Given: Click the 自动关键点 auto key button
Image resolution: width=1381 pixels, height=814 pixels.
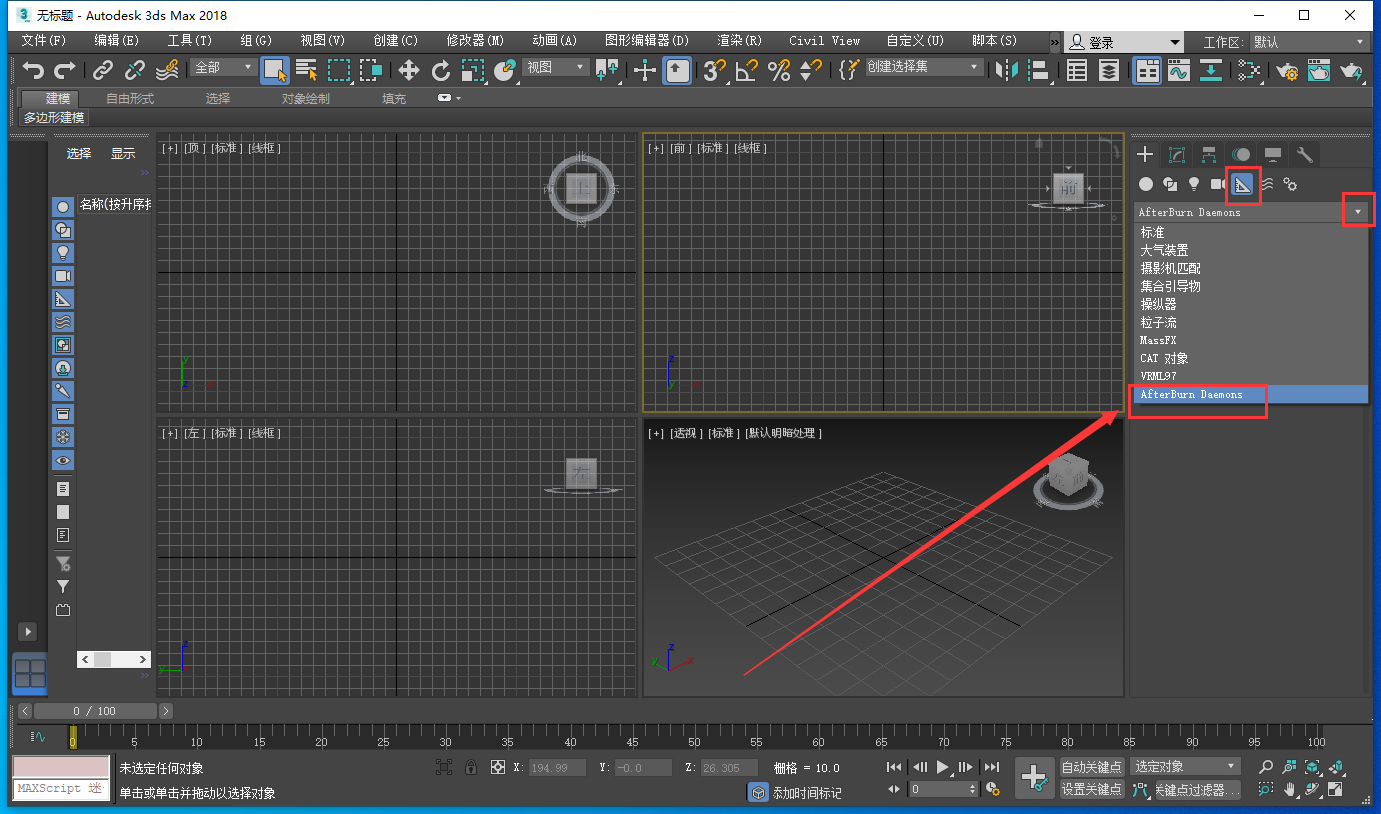Looking at the screenshot, I should [1092, 767].
